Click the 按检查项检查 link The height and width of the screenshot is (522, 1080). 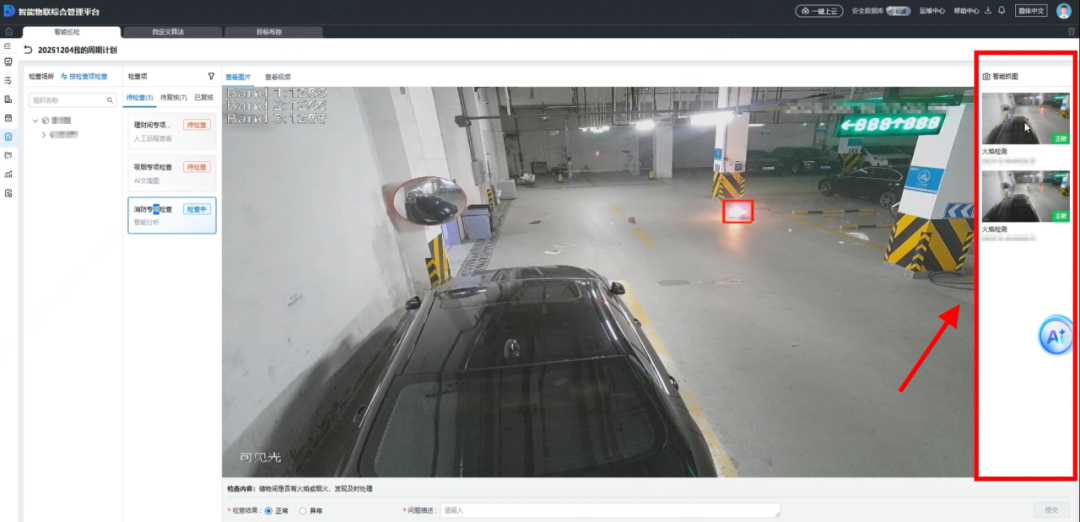(x=85, y=76)
